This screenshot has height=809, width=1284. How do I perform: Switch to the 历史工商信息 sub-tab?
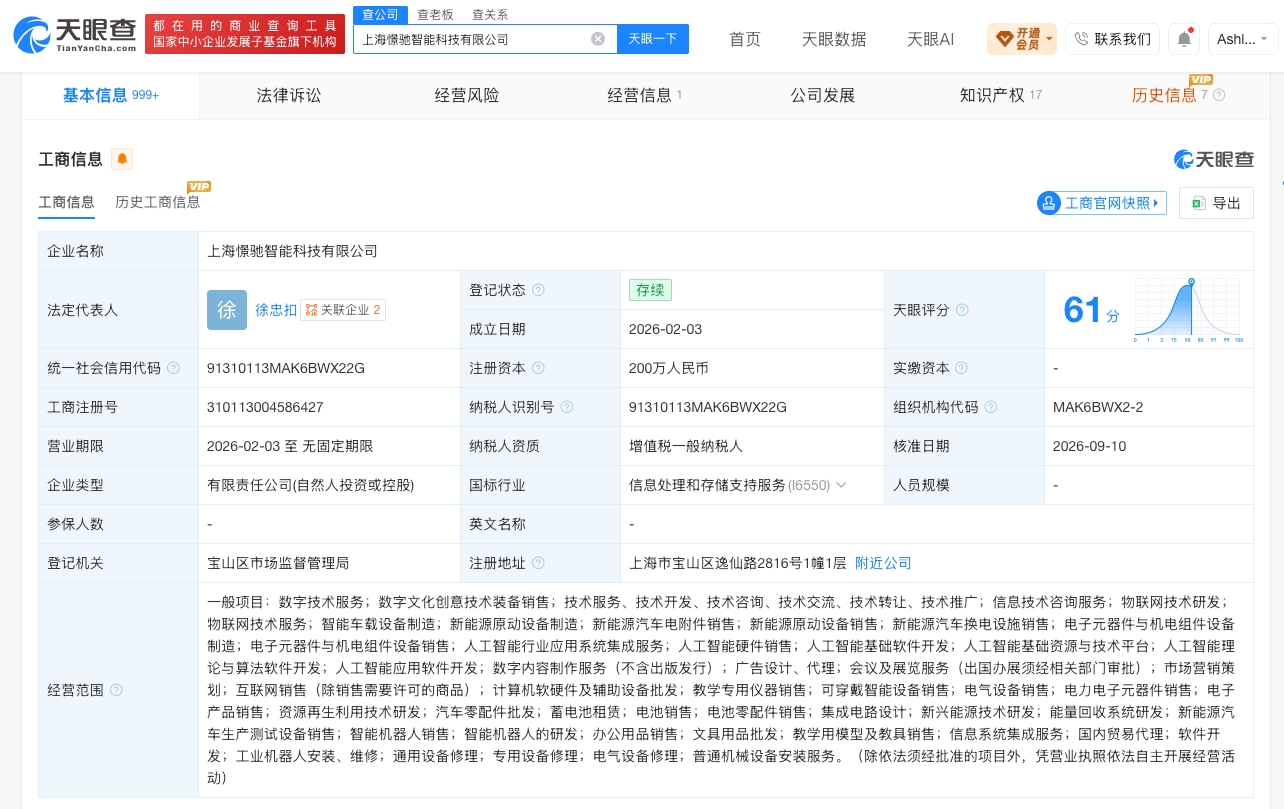point(158,202)
